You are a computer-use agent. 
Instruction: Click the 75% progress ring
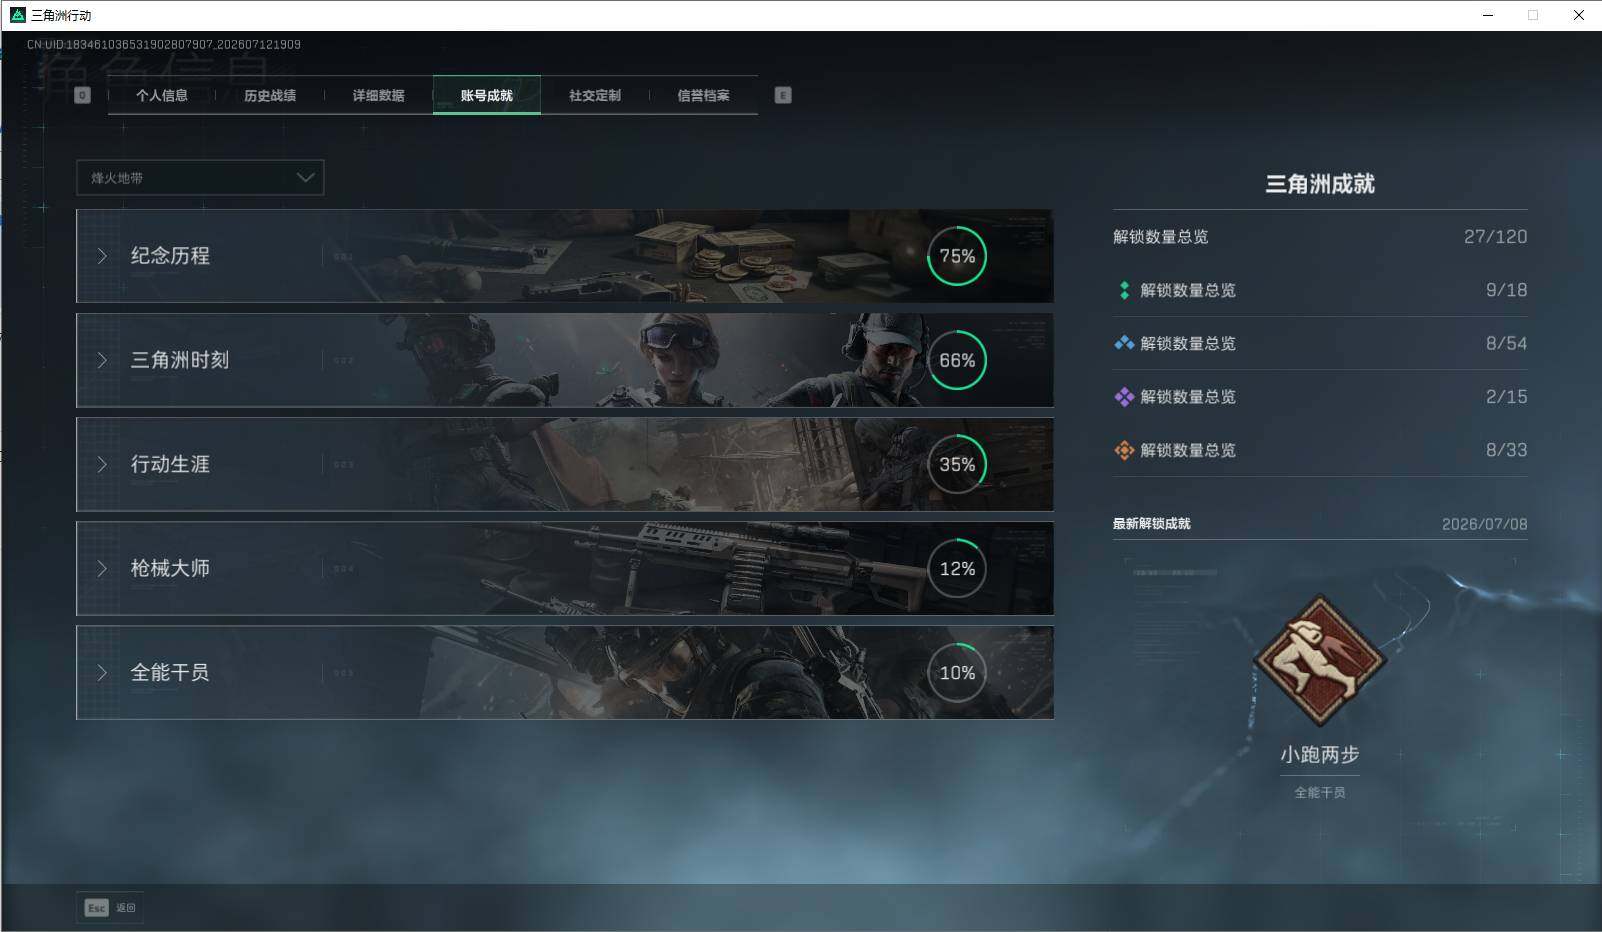coord(957,256)
